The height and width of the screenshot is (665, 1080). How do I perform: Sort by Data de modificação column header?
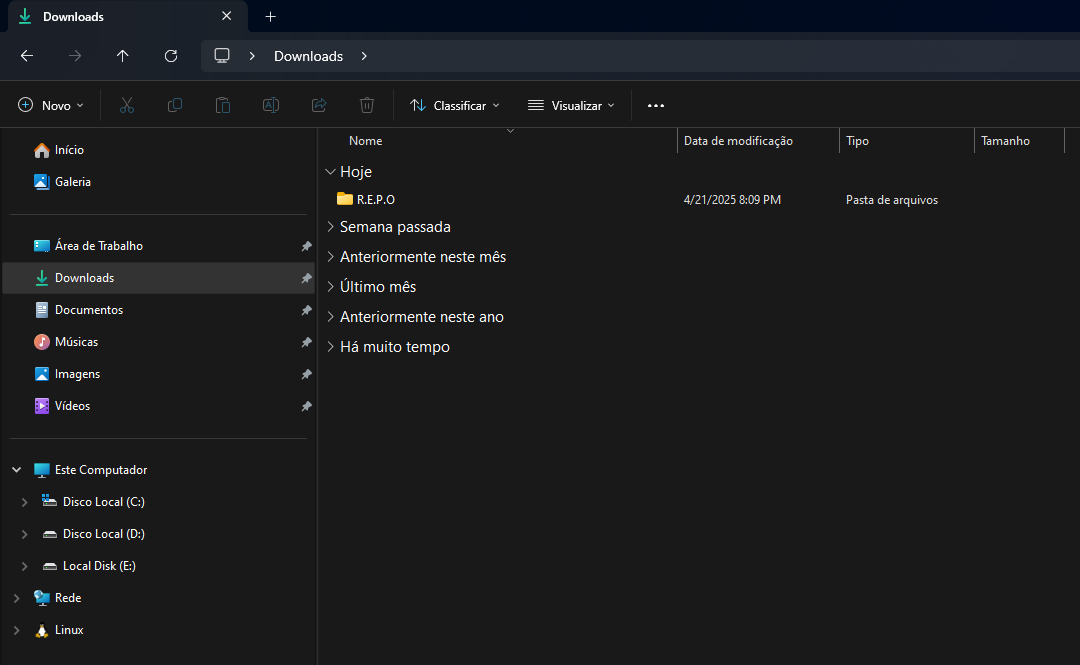(738, 141)
